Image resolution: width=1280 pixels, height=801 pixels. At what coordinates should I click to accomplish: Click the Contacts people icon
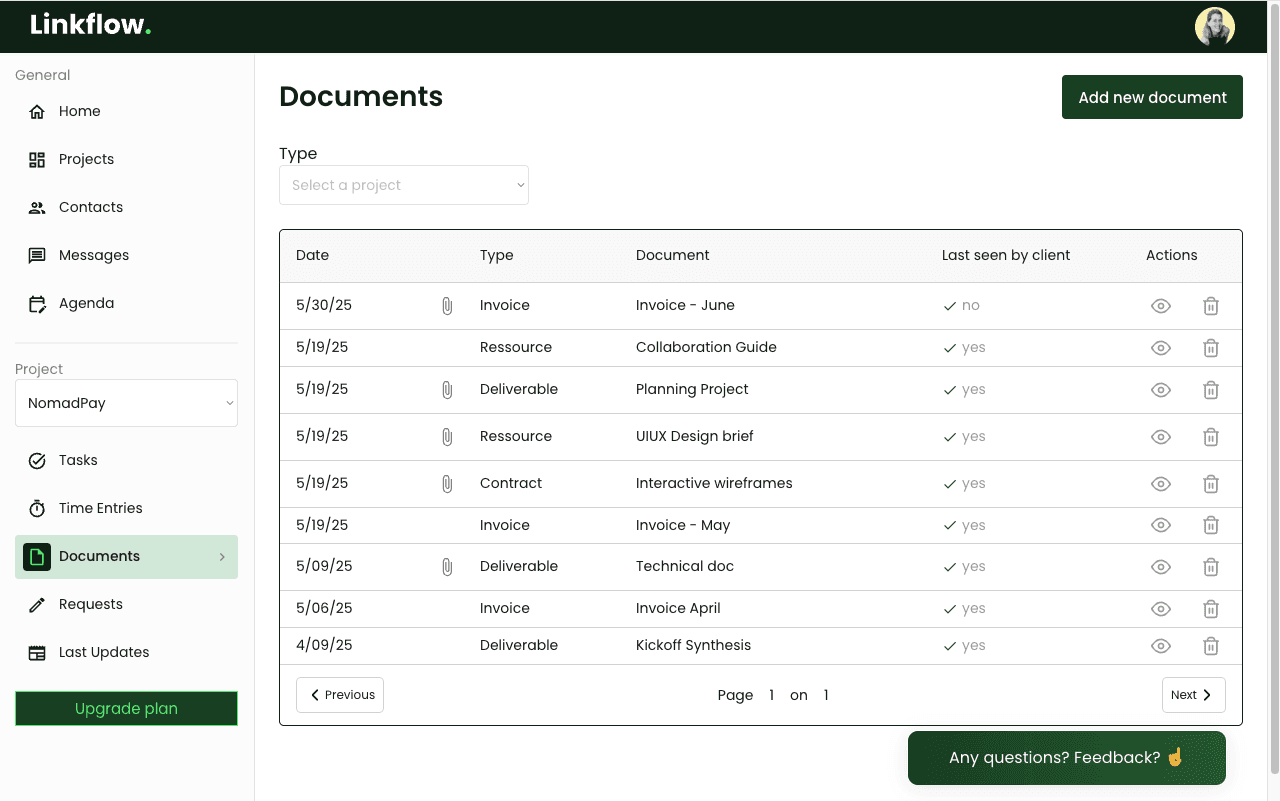37,207
